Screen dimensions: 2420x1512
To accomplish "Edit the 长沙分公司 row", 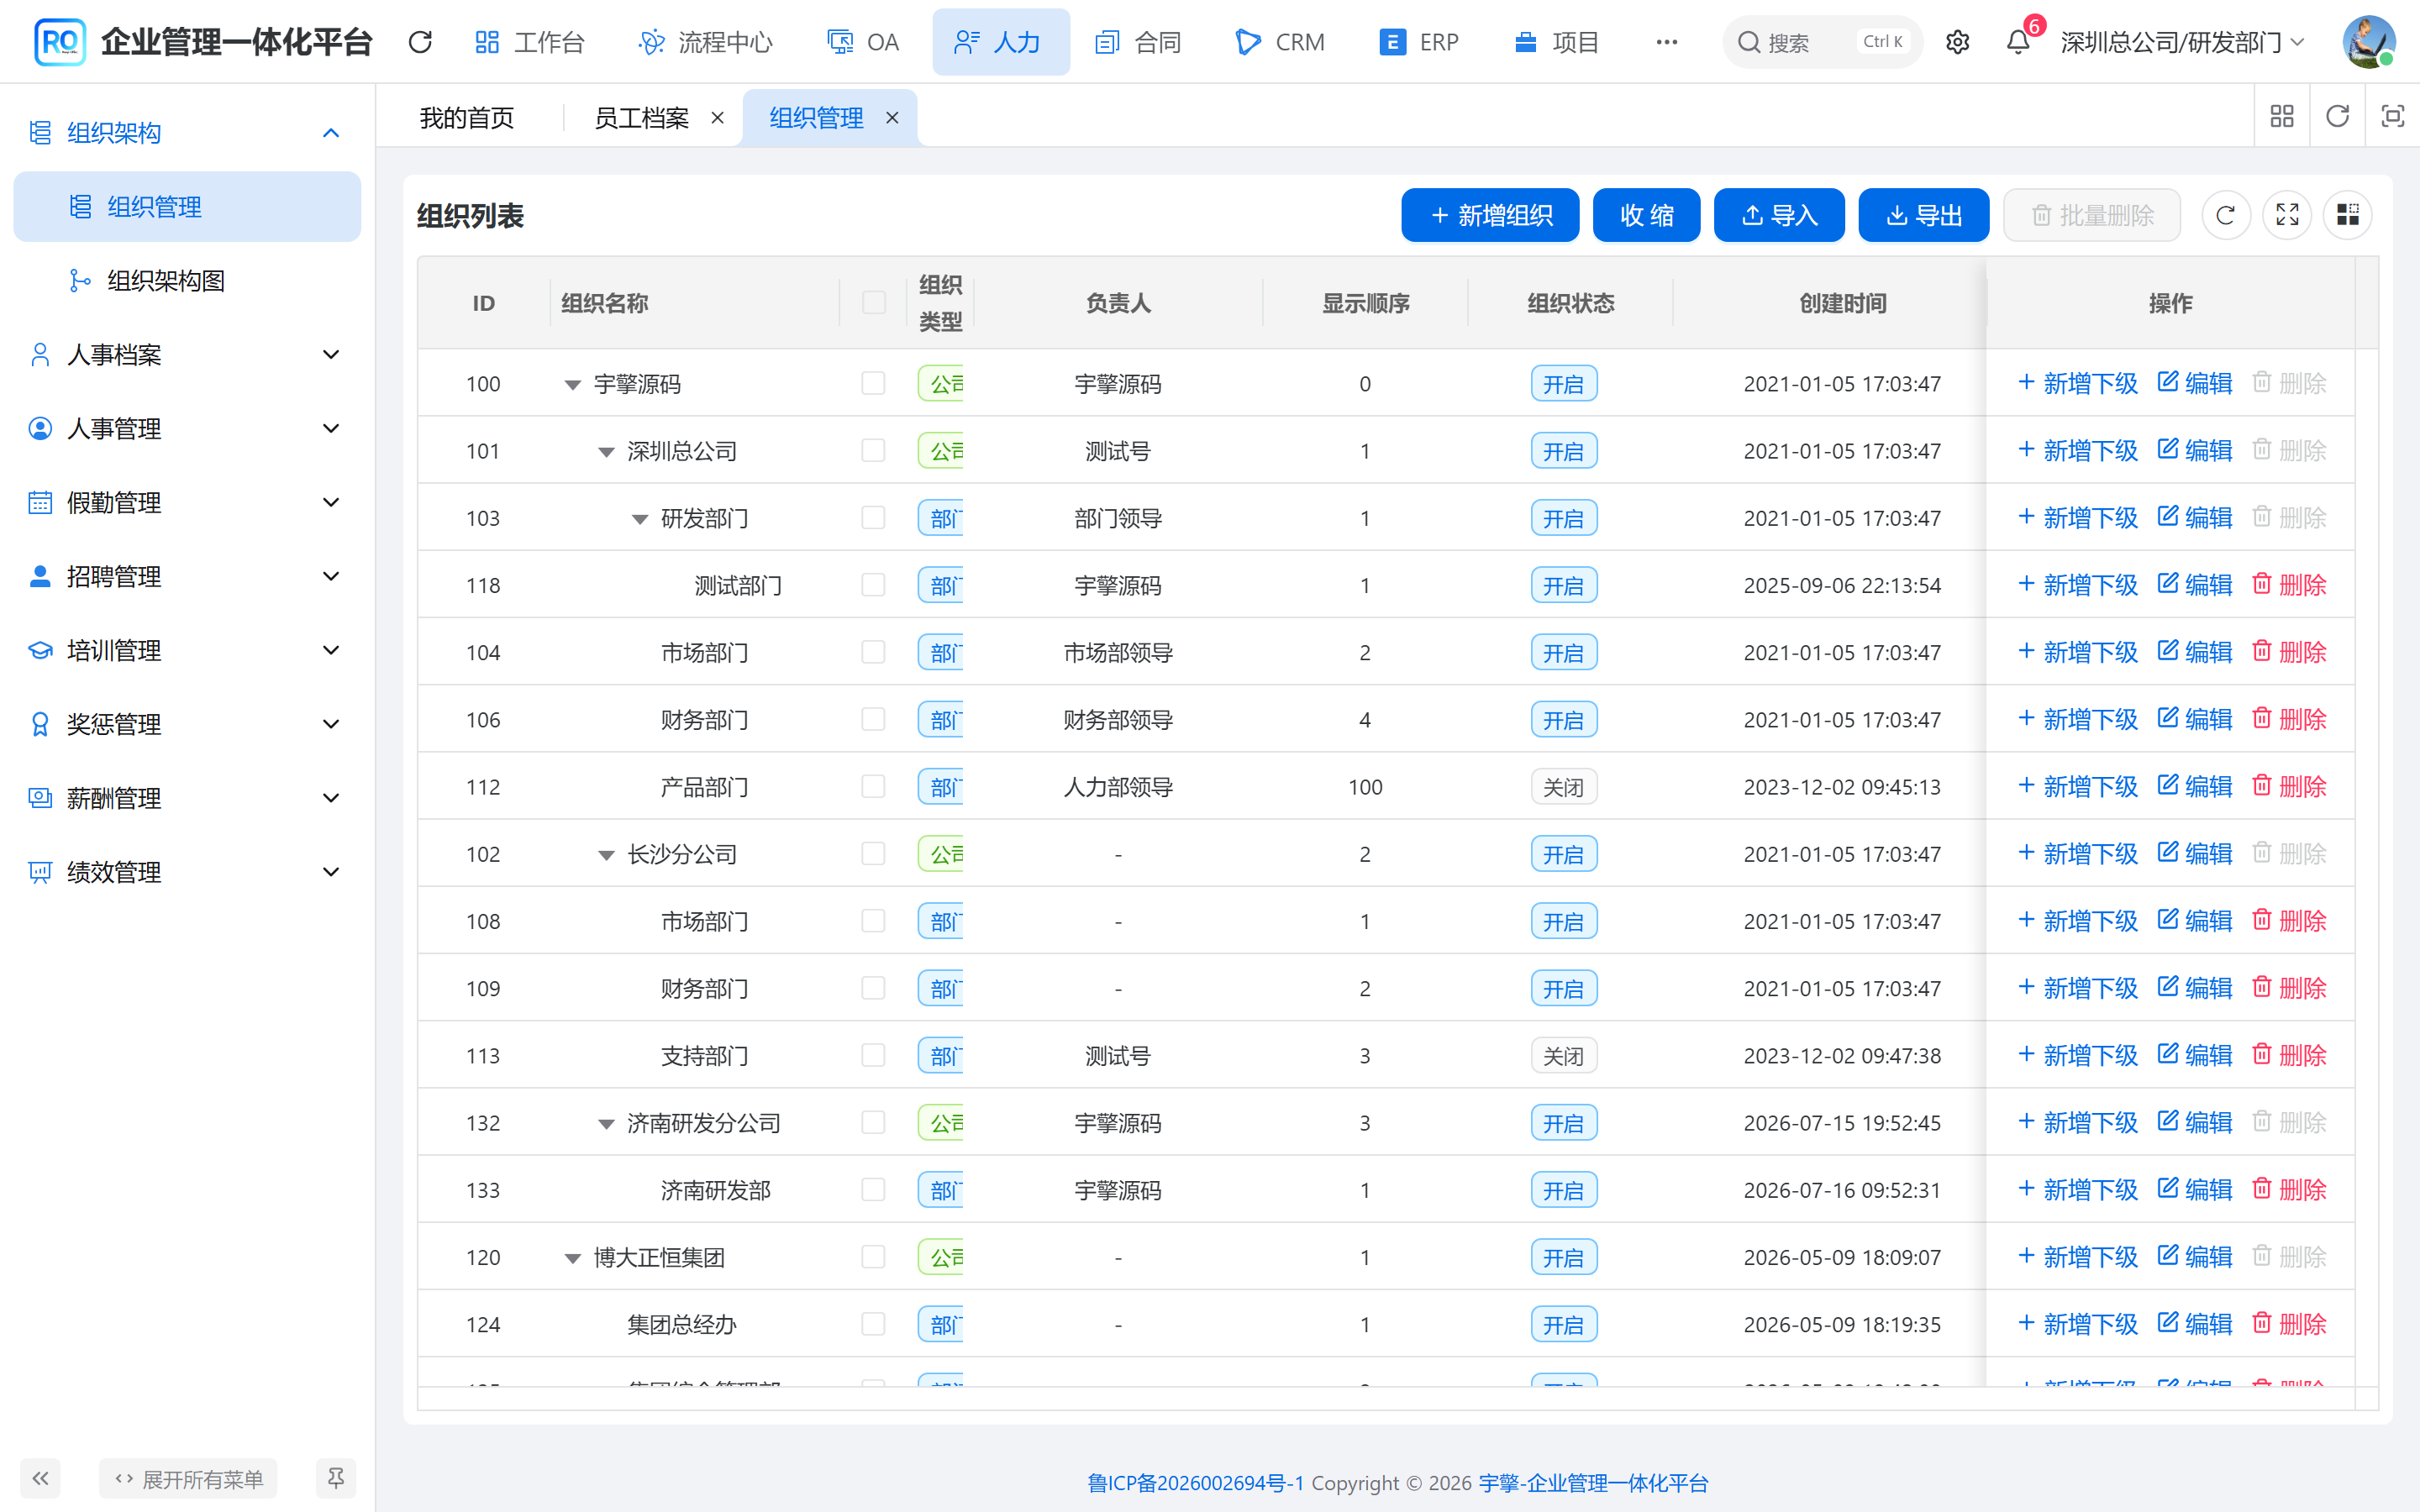I will 2194,854.
